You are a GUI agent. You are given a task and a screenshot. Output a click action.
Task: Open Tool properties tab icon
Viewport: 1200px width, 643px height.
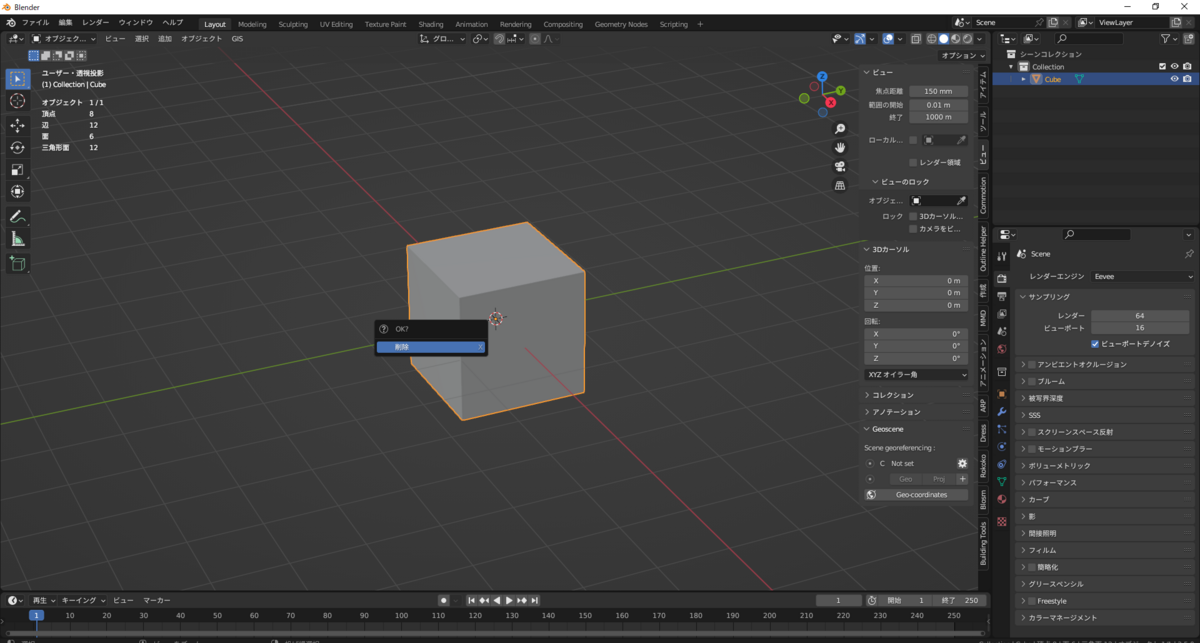click(x=1001, y=256)
